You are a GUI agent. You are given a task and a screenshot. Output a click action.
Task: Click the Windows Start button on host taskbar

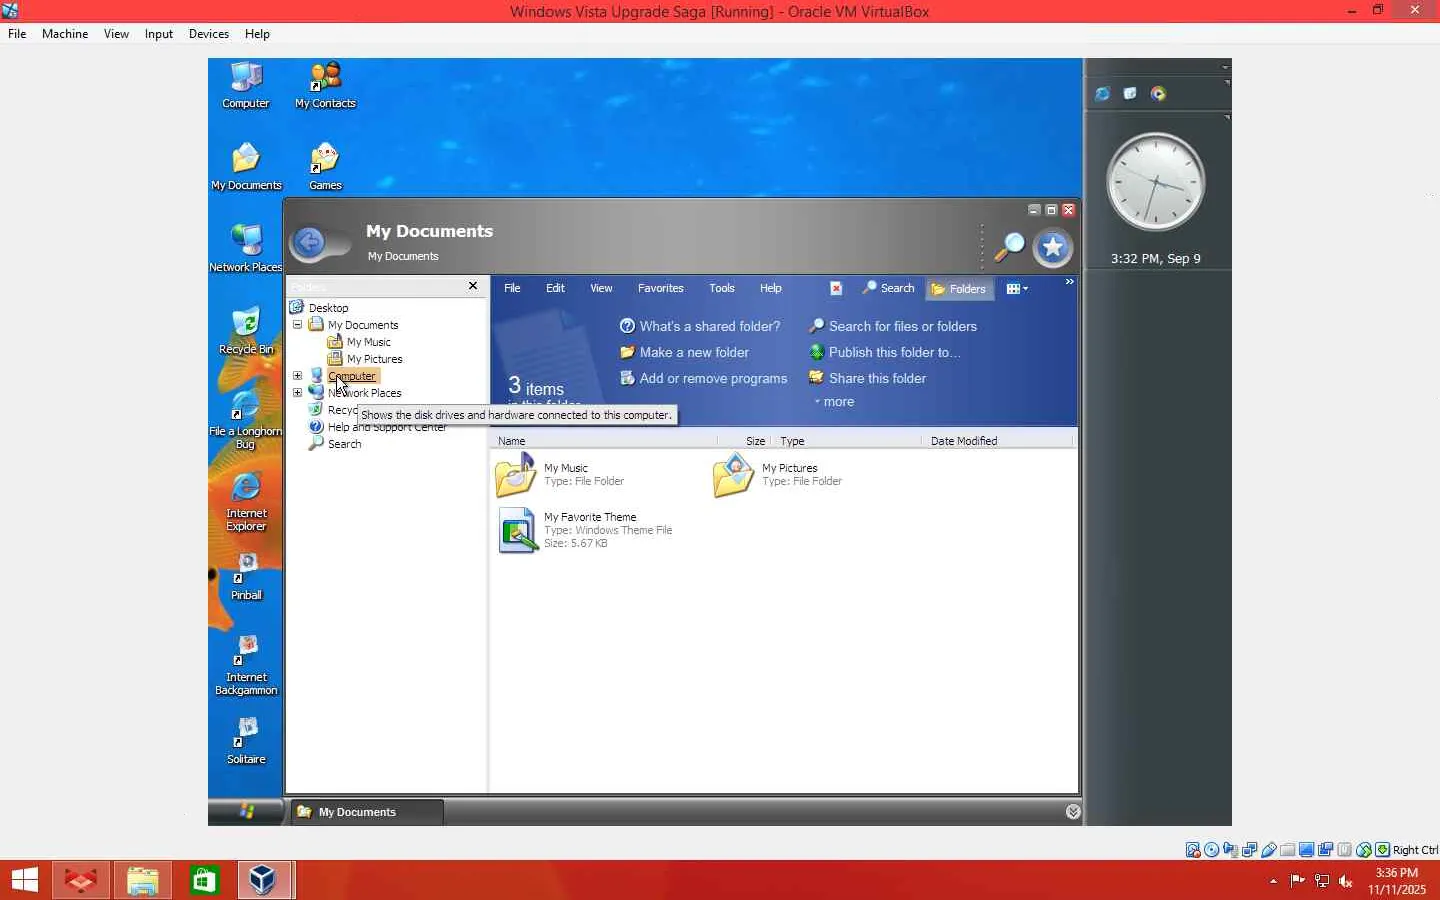pos(25,880)
